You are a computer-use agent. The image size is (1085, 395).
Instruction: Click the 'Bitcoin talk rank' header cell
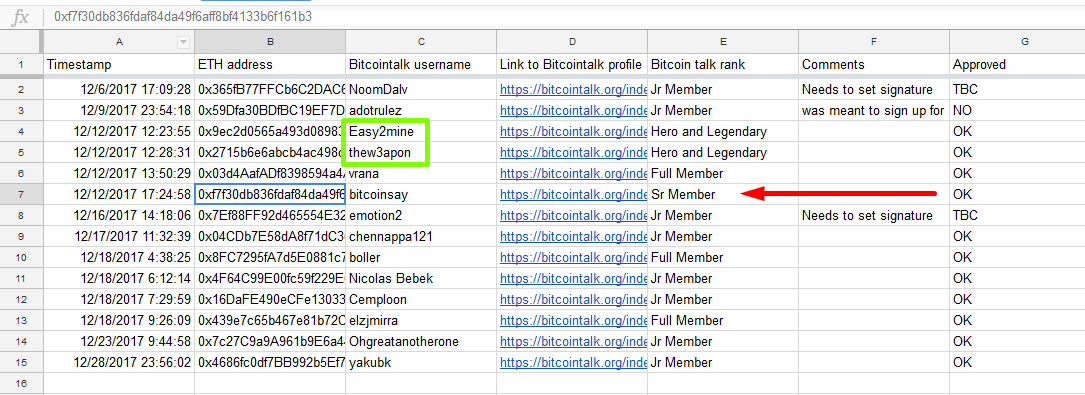(723, 64)
